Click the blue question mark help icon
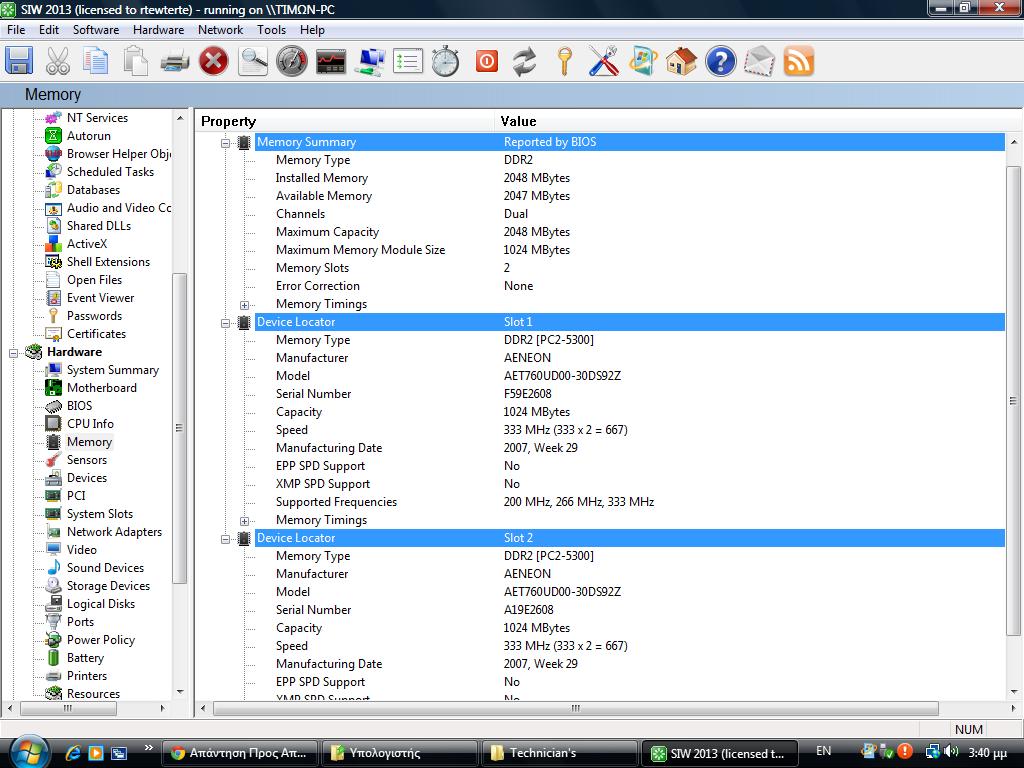The width and height of the screenshot is (1024, 768). (720, 61)
